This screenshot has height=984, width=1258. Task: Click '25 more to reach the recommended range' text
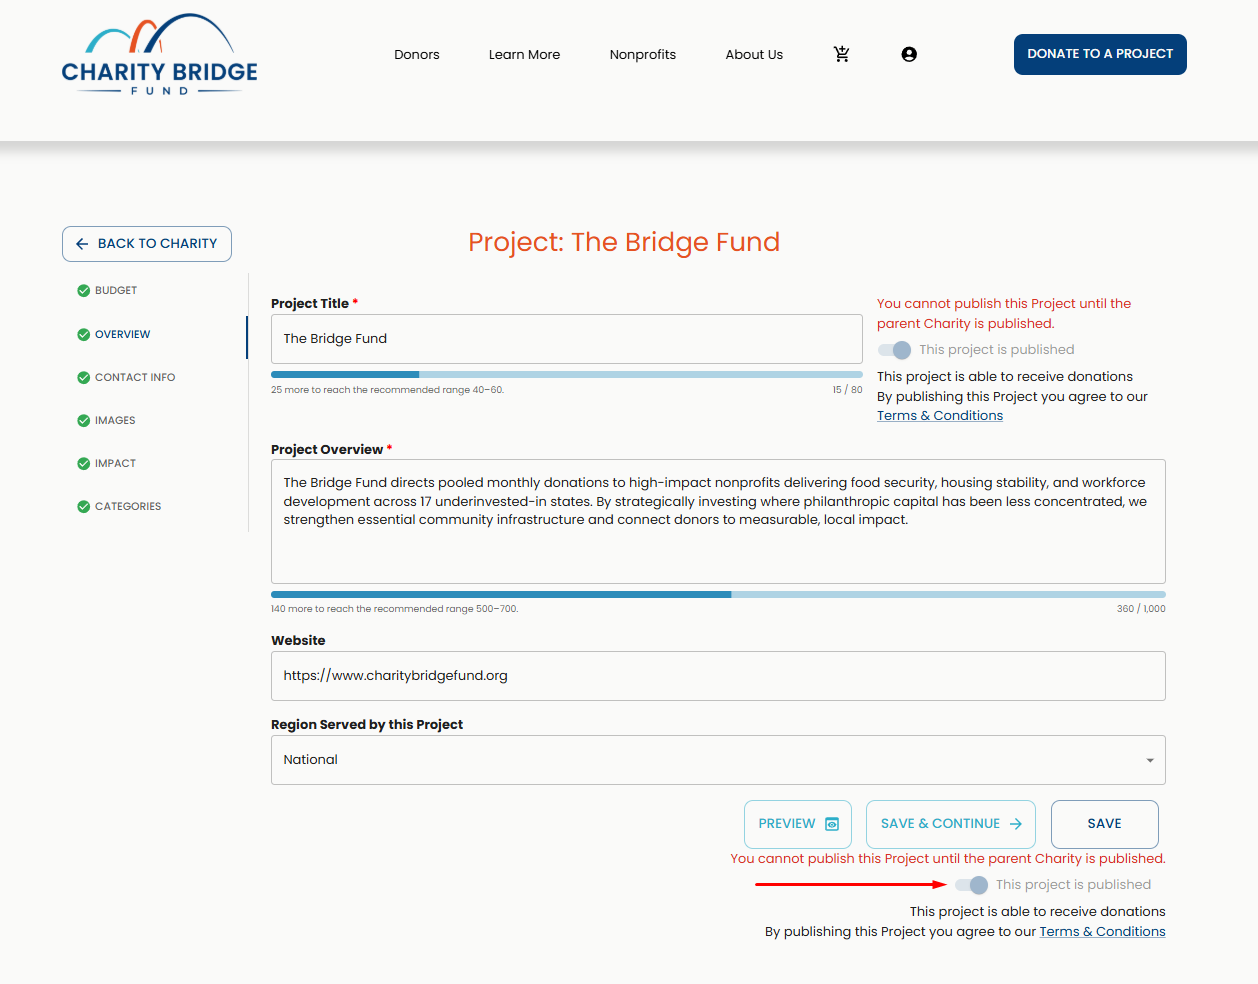(x=388, y=390)
